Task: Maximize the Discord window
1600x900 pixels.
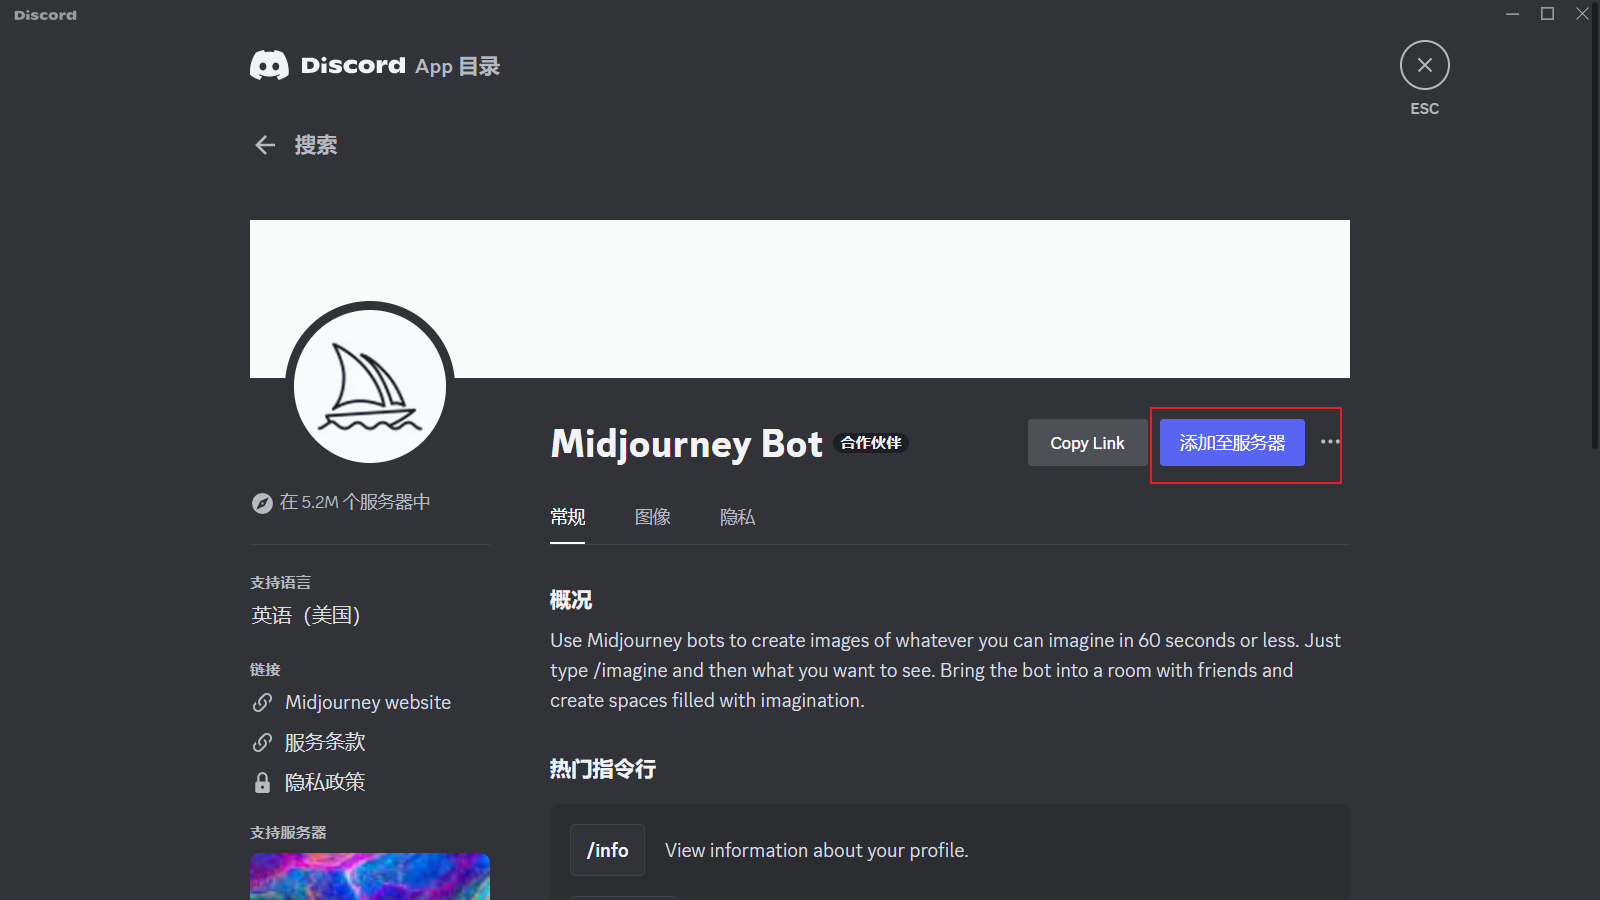Action: [1548, 14]
